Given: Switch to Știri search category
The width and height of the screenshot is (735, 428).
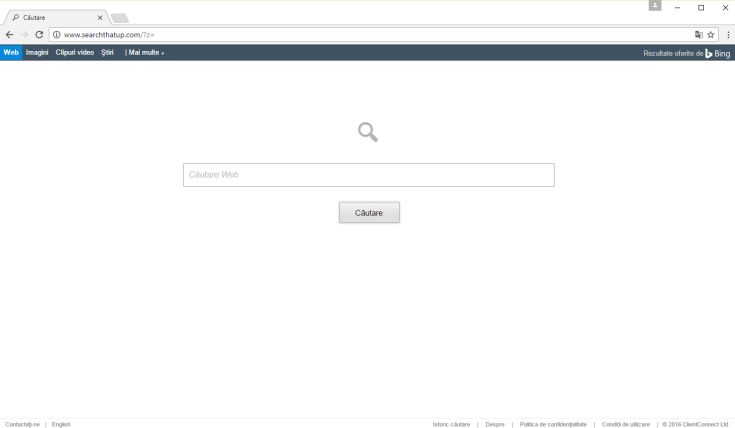Looking at the screenshot, I should tap(107, 53).
